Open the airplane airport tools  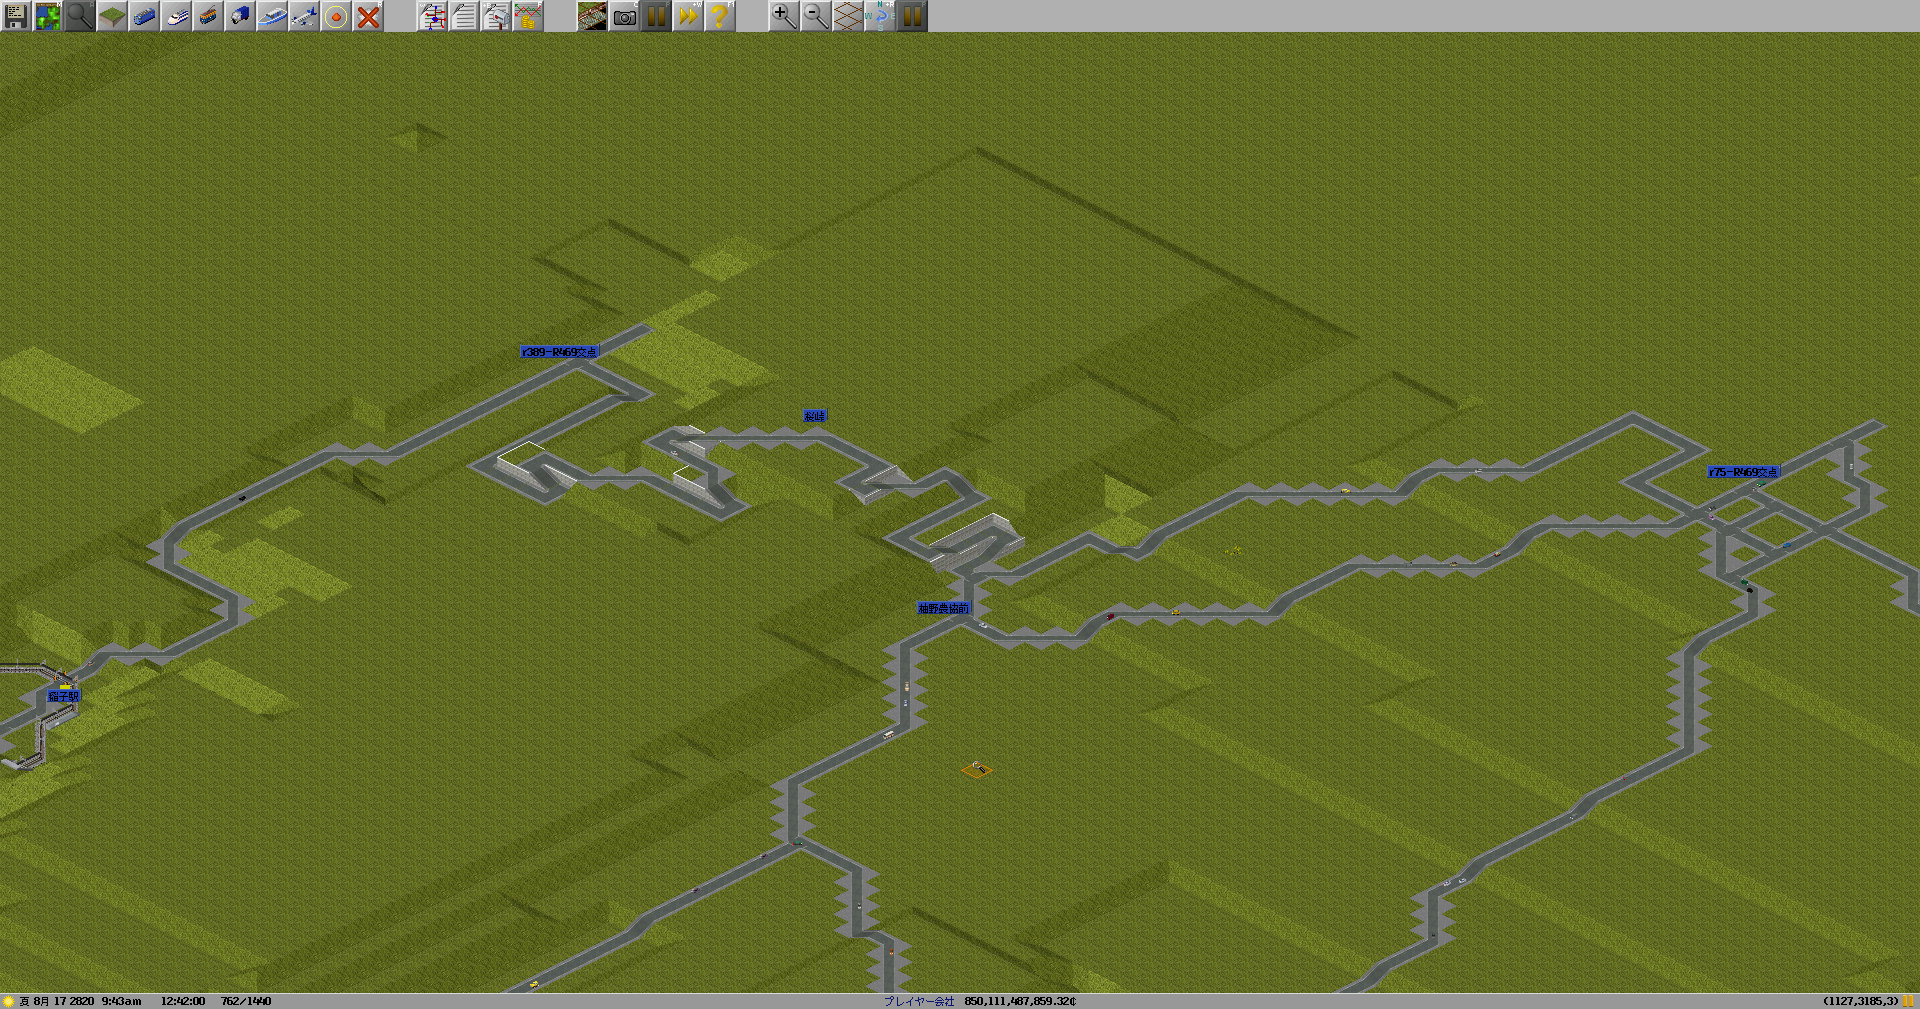[x=304, y=16]
